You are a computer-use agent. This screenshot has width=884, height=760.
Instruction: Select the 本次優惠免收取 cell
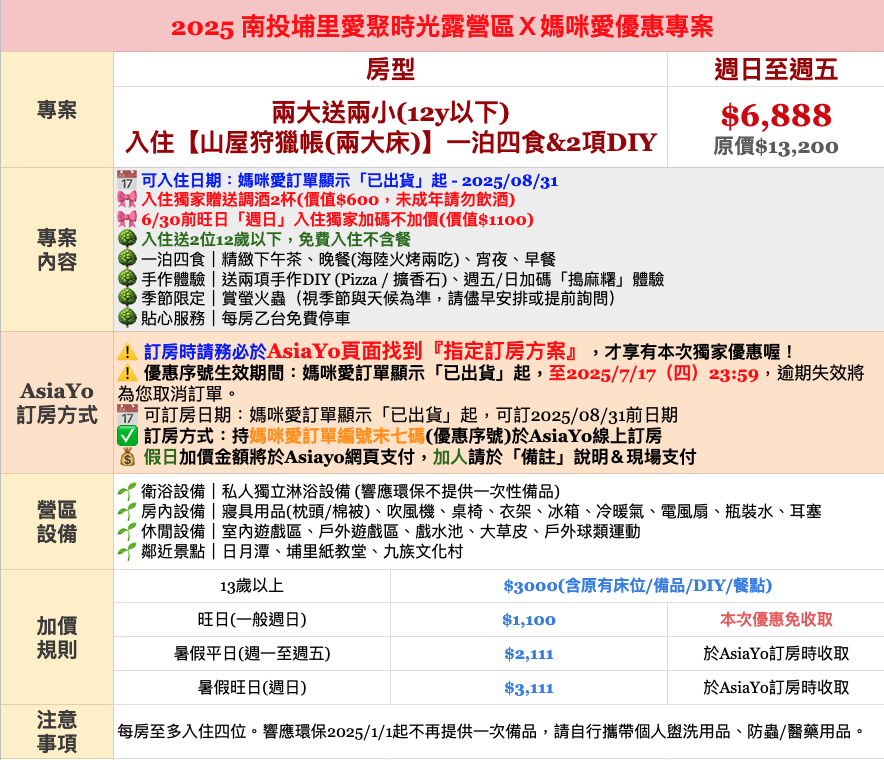click(776, 620)
